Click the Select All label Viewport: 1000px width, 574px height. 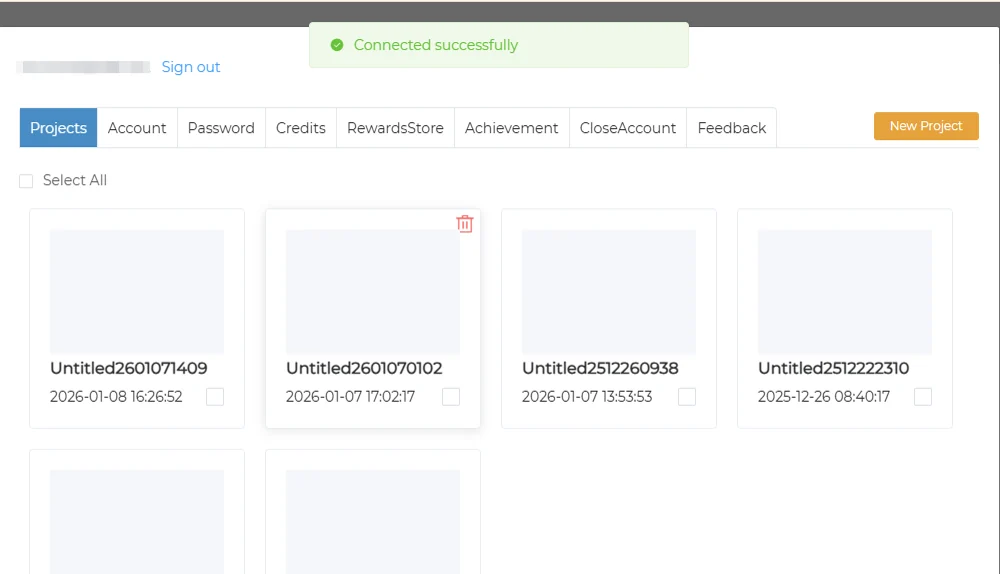tap(75, 180)
